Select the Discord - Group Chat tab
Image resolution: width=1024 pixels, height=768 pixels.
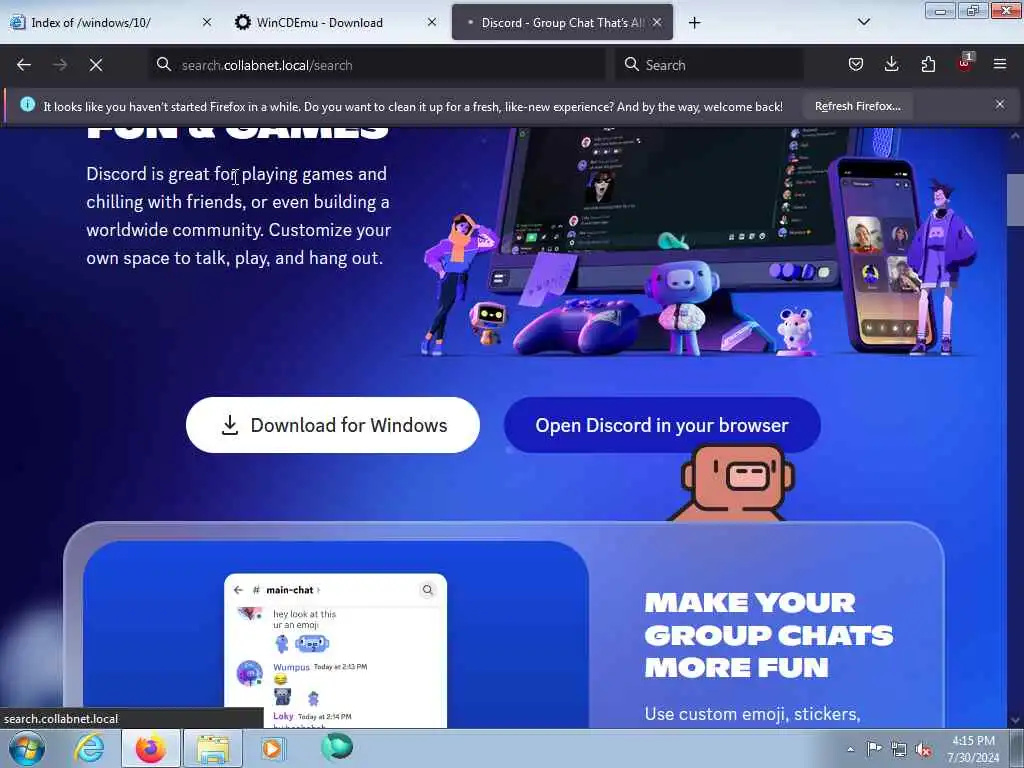(x=562, y=22)
